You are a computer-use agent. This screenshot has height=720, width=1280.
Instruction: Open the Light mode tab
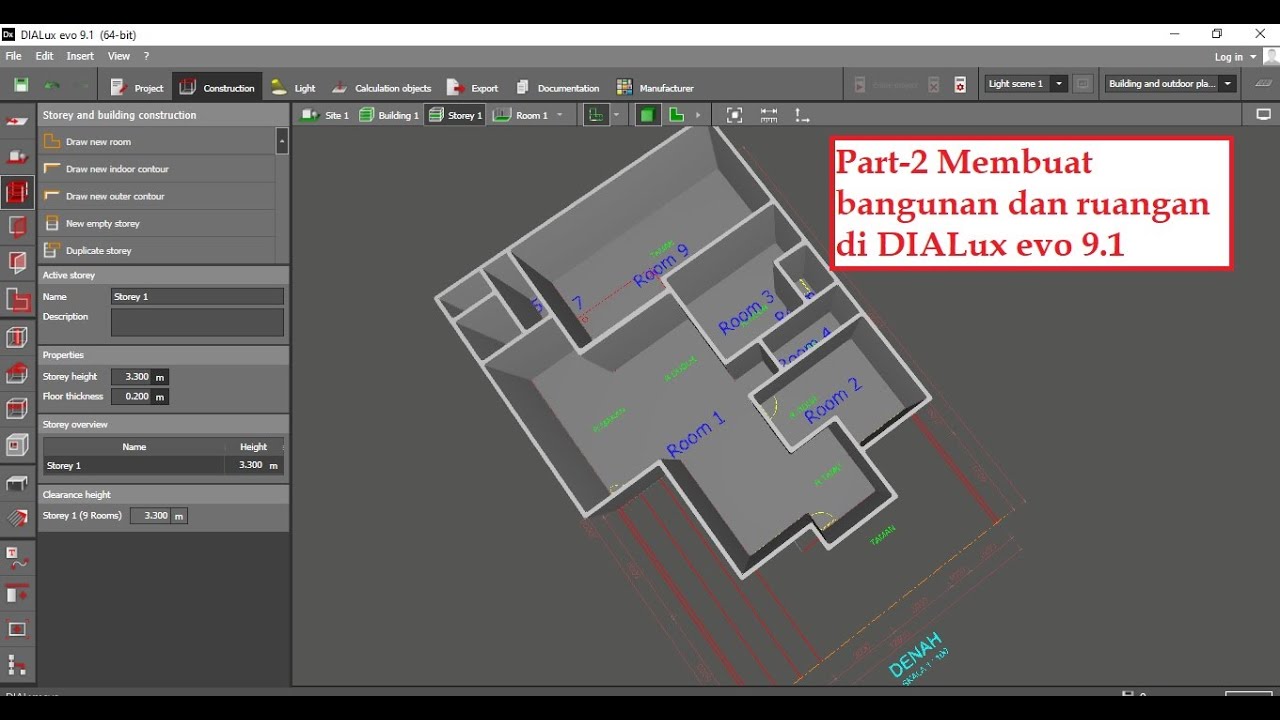point(293,87)
